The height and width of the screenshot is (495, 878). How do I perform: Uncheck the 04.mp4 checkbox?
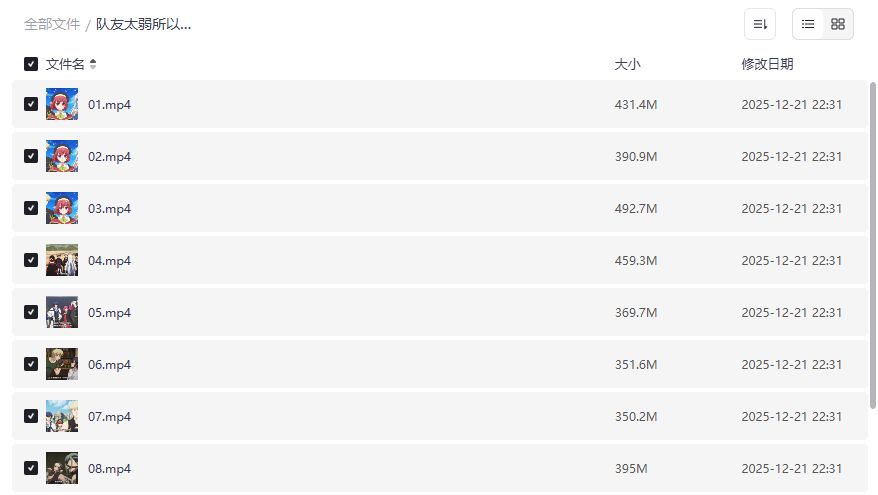click(31, 260)
